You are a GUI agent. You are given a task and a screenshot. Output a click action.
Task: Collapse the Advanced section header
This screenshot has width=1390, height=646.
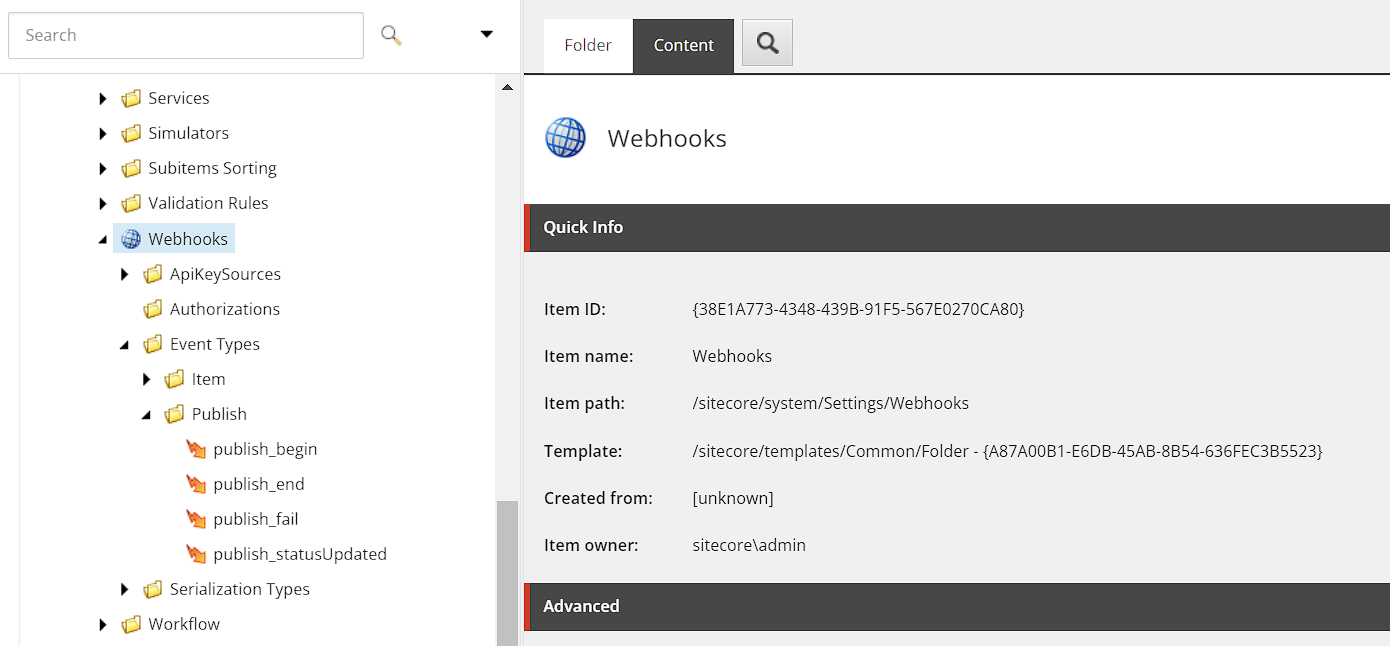[581, 606]
